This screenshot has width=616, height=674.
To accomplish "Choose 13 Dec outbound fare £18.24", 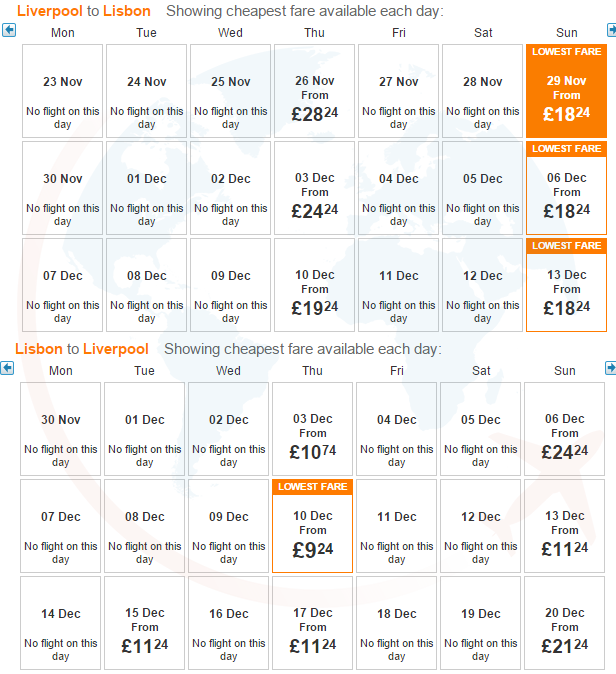I will [566, 285].
